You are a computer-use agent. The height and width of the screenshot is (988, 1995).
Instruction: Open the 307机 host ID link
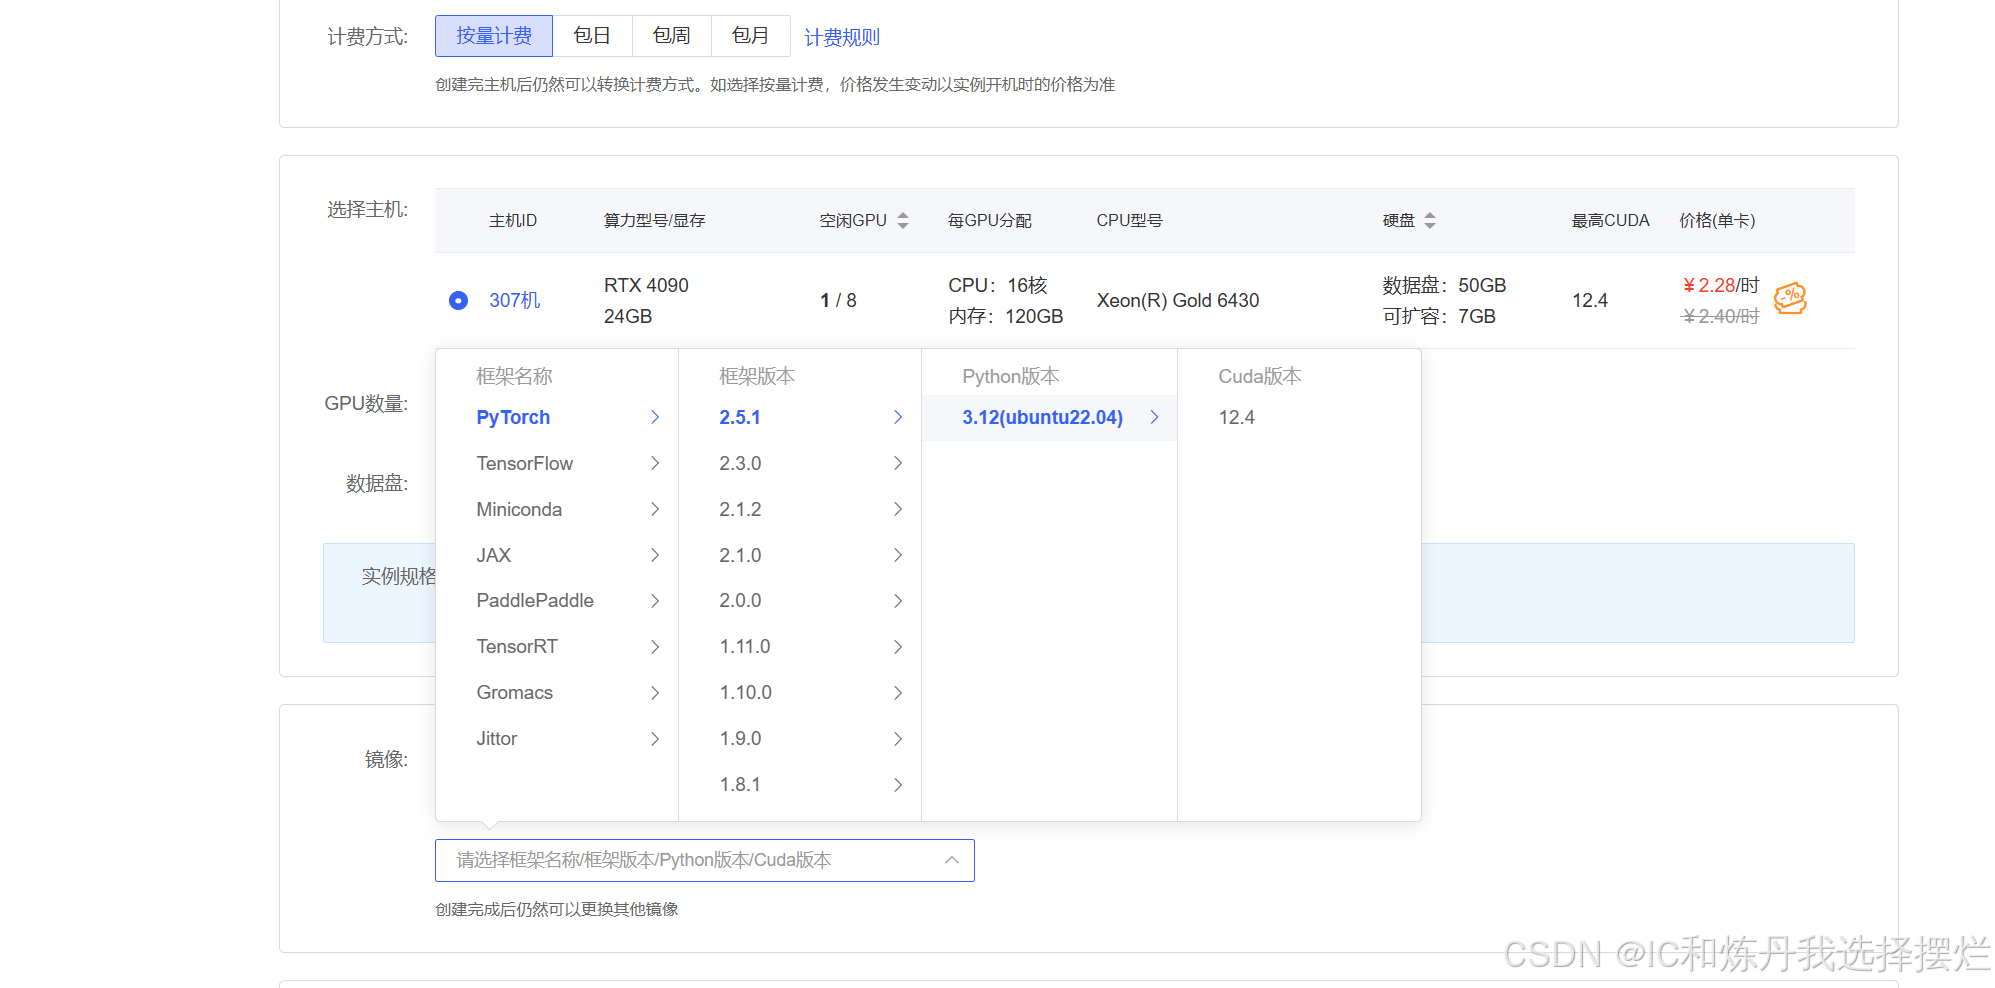pyautogui.click(x=514, y=300)
